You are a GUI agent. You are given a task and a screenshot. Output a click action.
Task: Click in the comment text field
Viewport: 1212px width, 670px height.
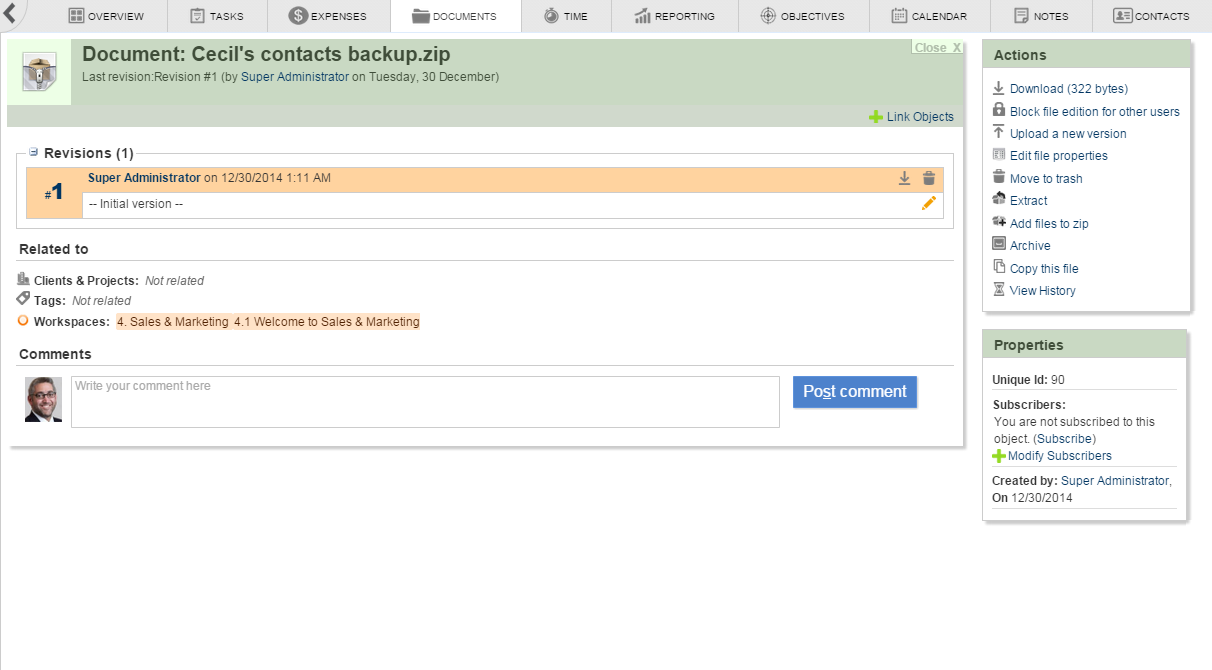pos(425,402)
